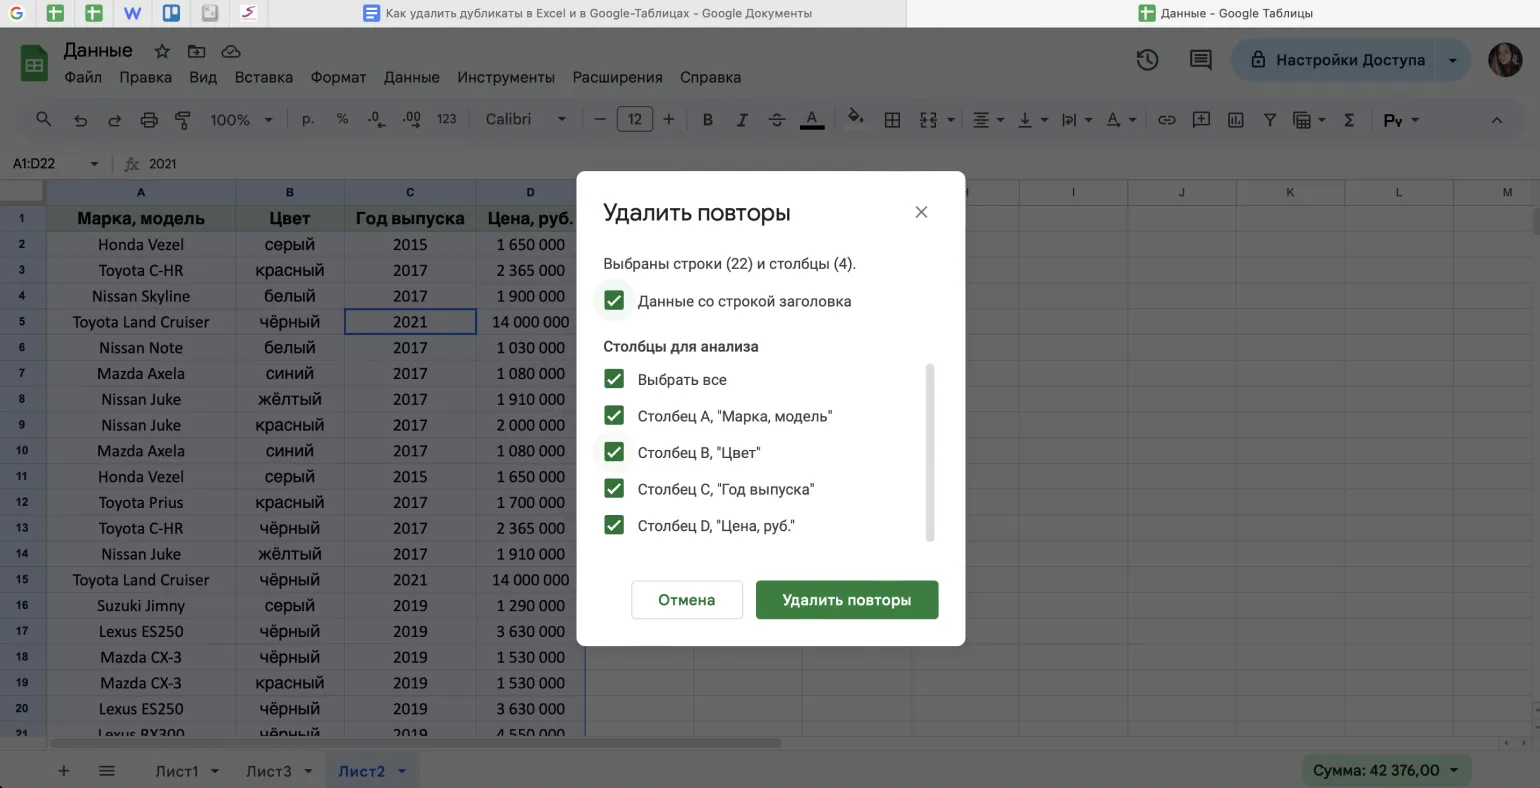This screenshot has height=788, width=1540.
Task: Expand the 100% zoom dropdown
Action: (241, 120)
